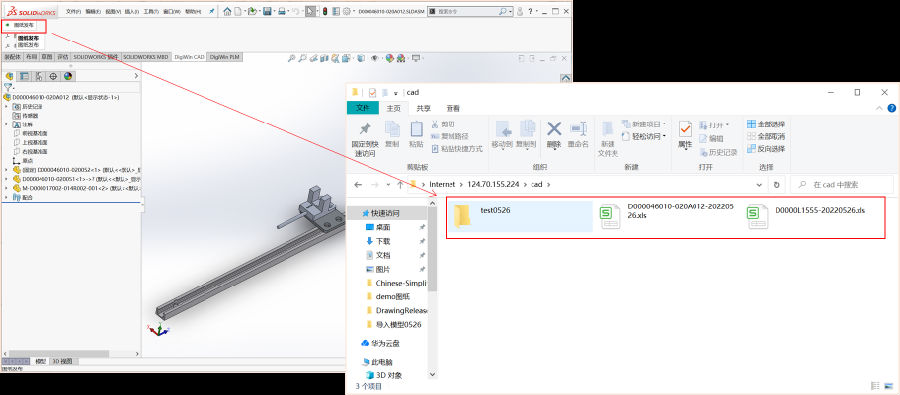The width and height of the screenshot is (900, 395).
Task: Expand the M-D000017002-014R002-001 component node
Action: [6, 188]
